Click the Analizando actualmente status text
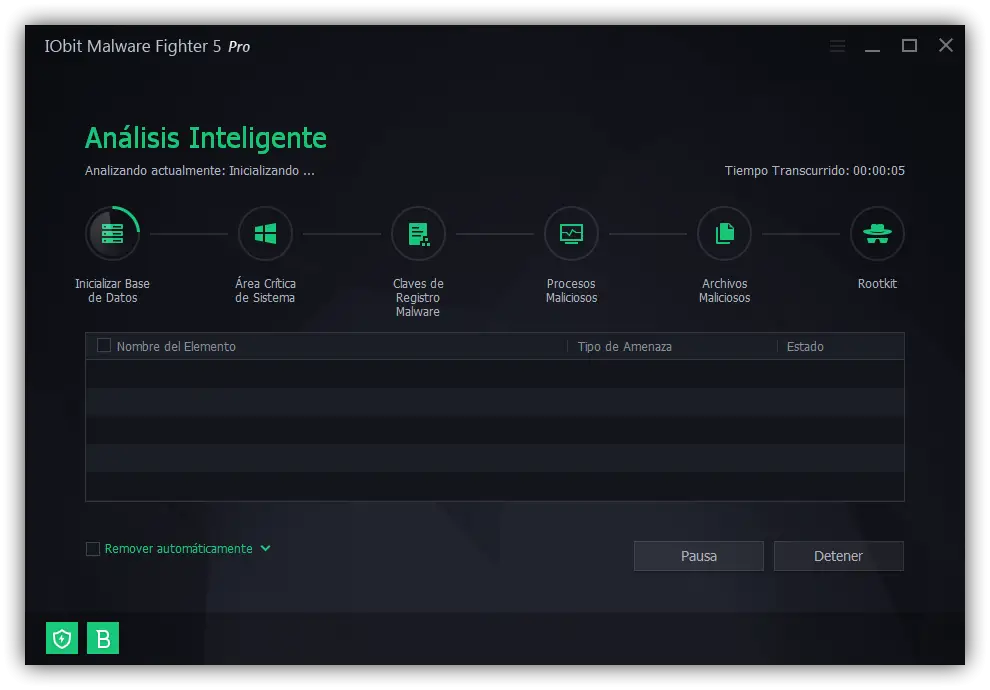 point(200,170)
